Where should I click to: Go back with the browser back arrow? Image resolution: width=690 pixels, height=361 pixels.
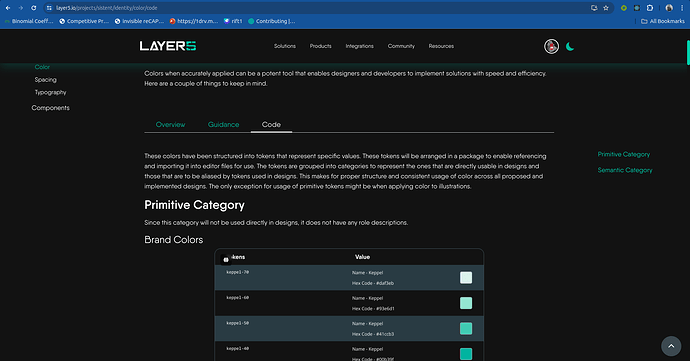coord(8,8)
